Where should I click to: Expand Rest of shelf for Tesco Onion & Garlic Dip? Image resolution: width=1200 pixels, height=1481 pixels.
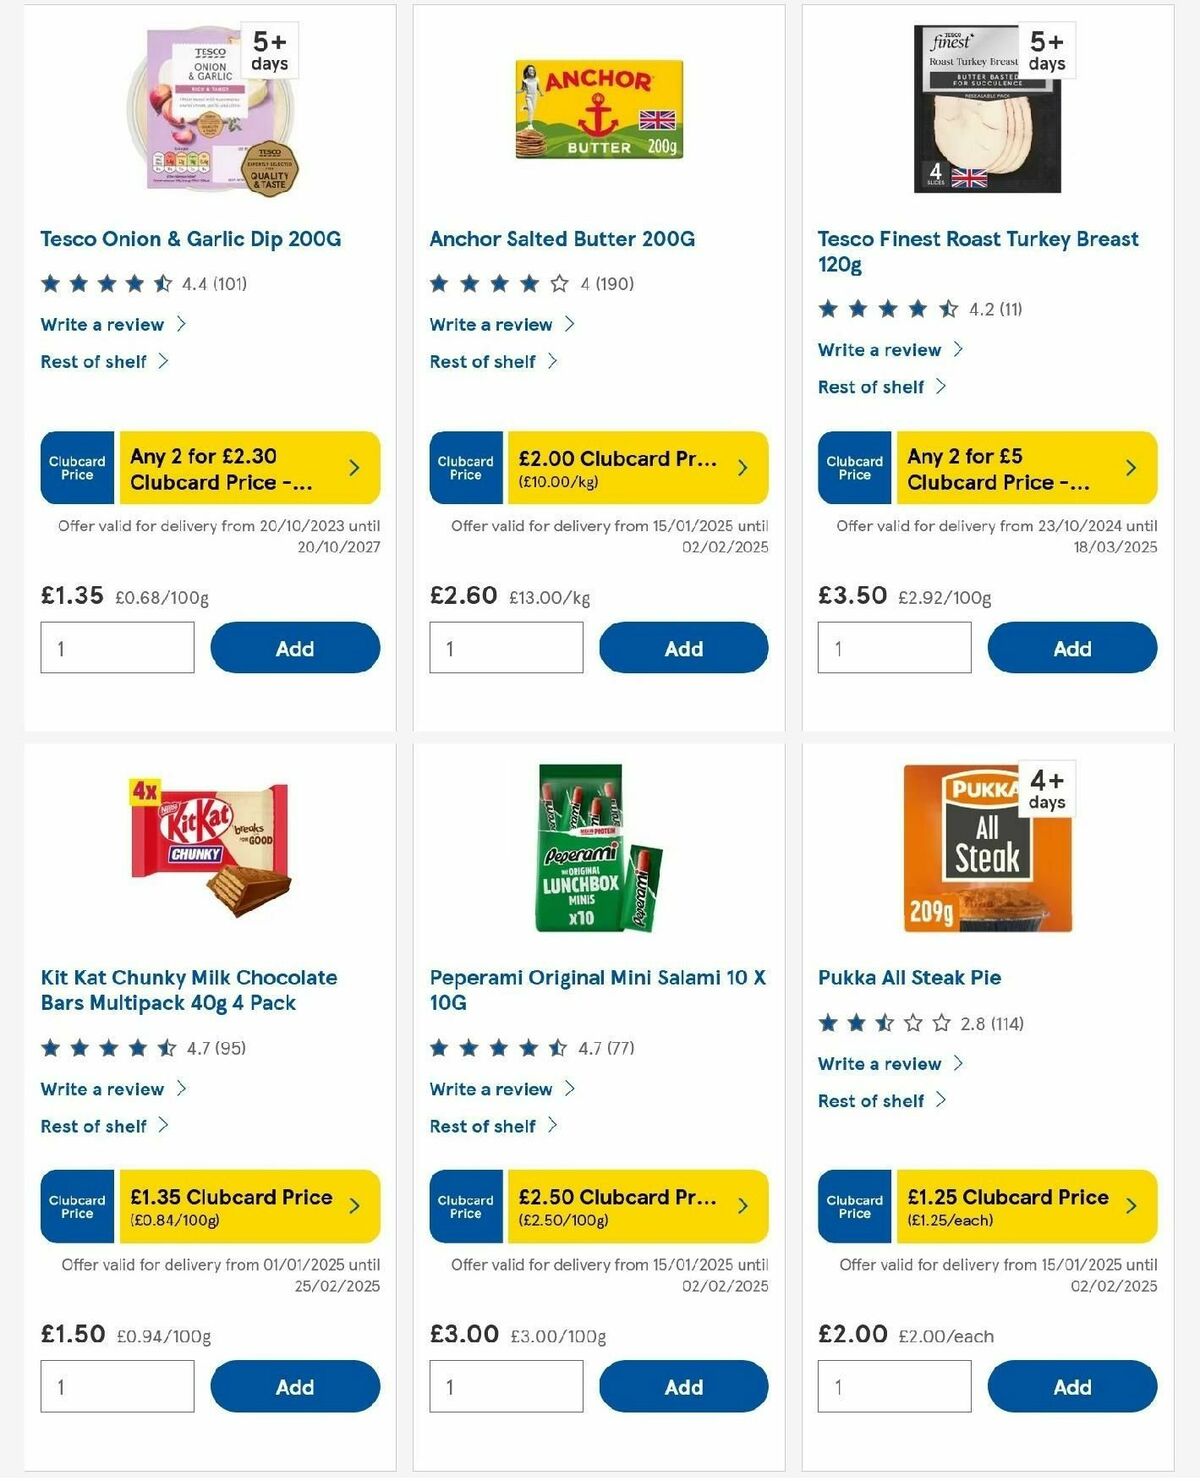(92, 361)
